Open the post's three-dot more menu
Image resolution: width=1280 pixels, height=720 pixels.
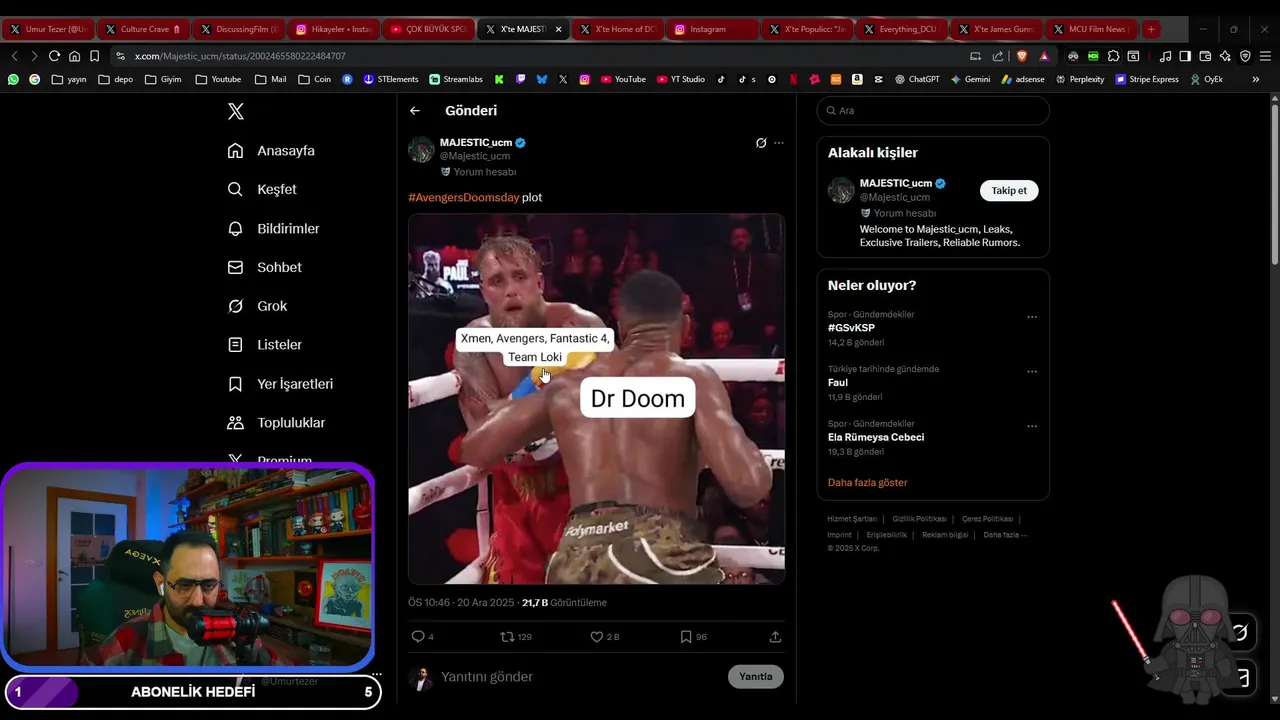click(779, 143)
